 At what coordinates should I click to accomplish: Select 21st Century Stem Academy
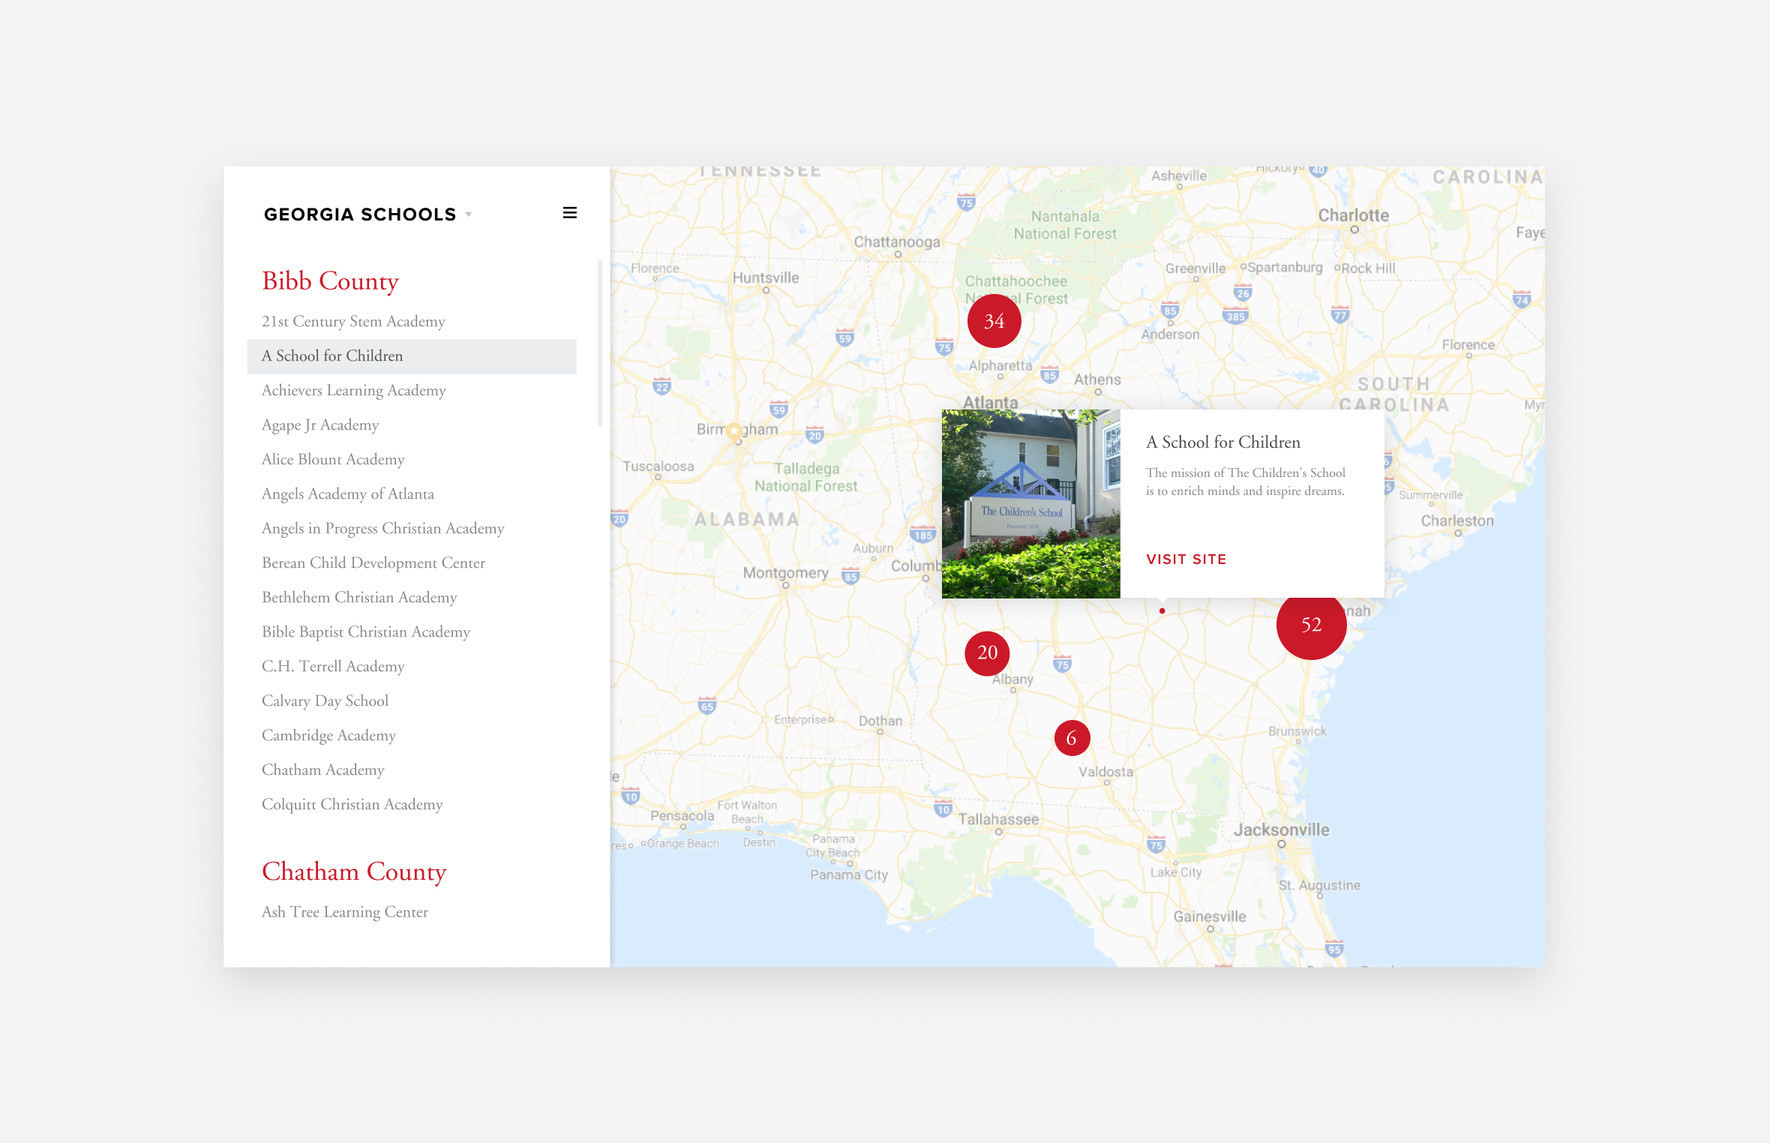coord(353,322)
